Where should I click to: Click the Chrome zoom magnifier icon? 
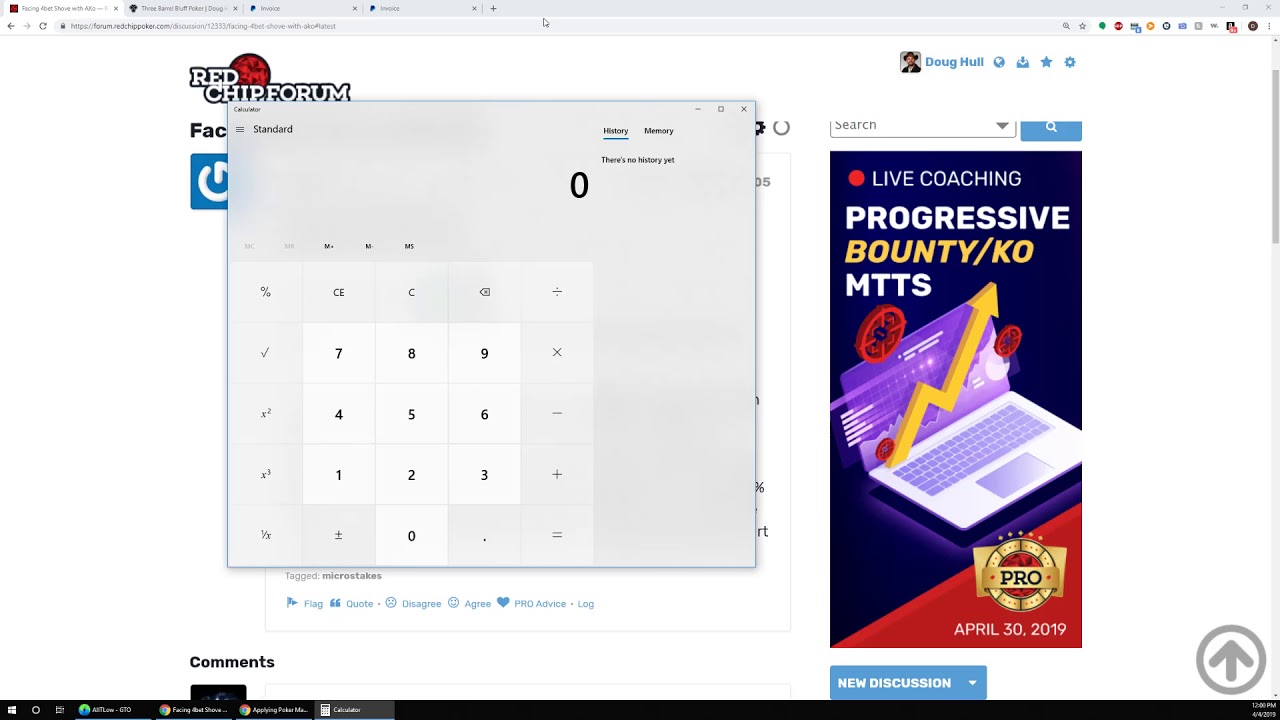1066,26
